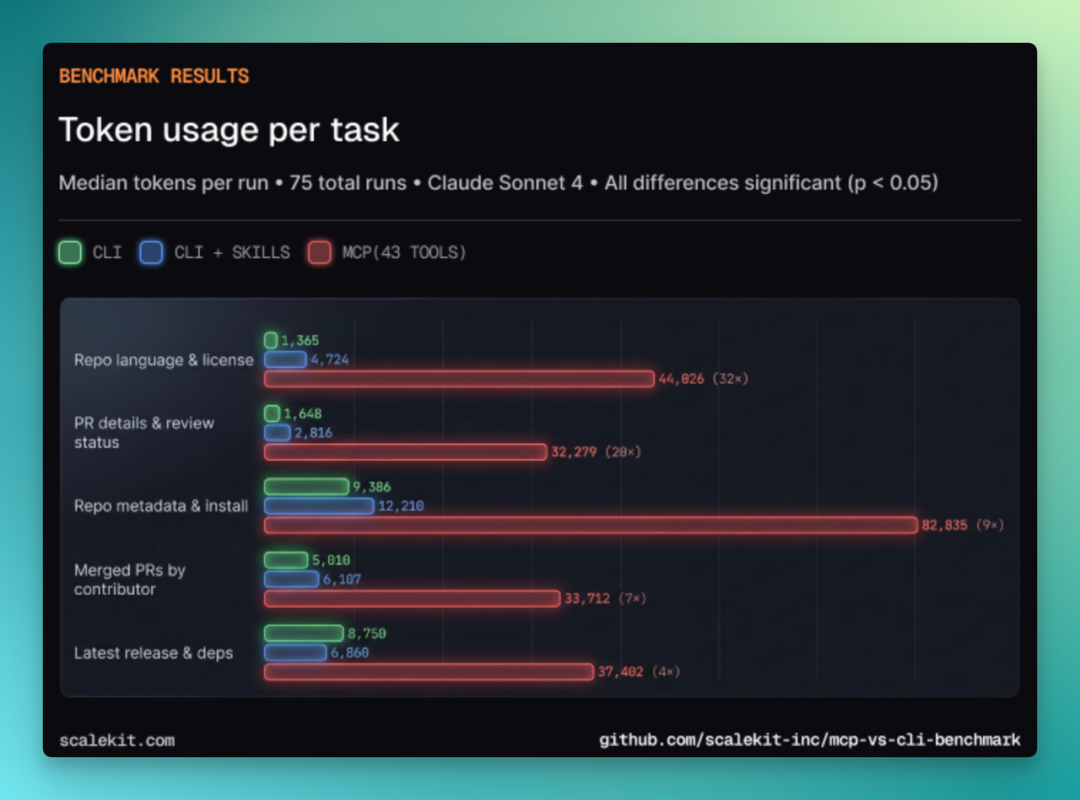The height and width of the screenshot is (800, 1080).
Task: Click the green bar valued 9,386
Action: click(x=307, y=486)
